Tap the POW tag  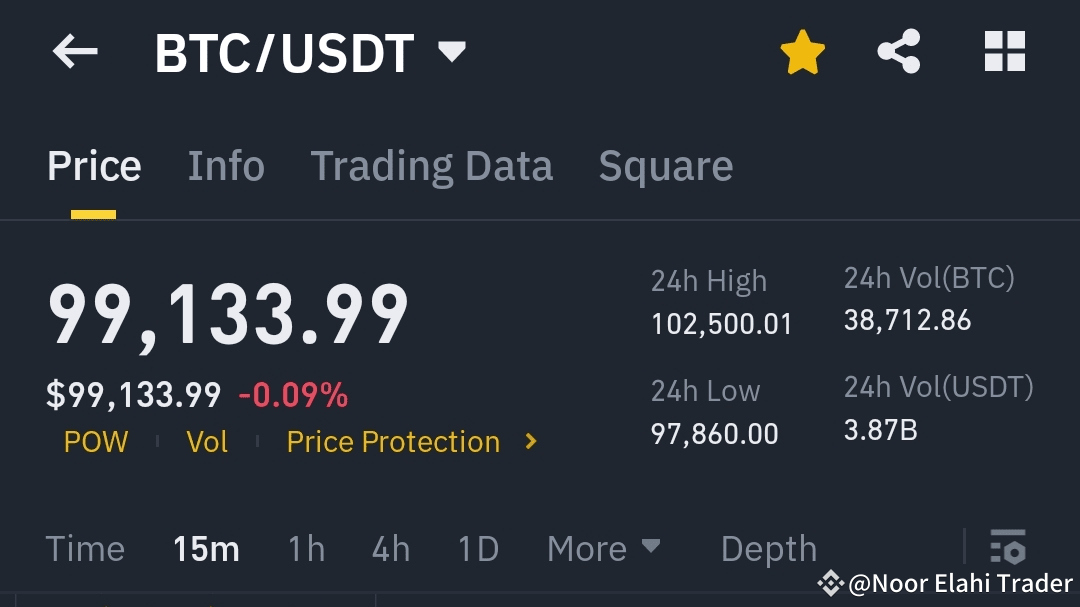[96, 442]
